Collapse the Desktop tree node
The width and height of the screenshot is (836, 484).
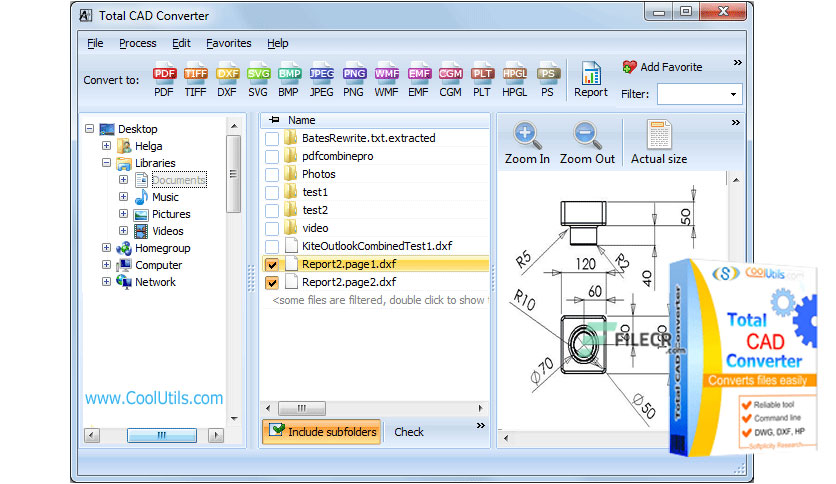point(90,128)
